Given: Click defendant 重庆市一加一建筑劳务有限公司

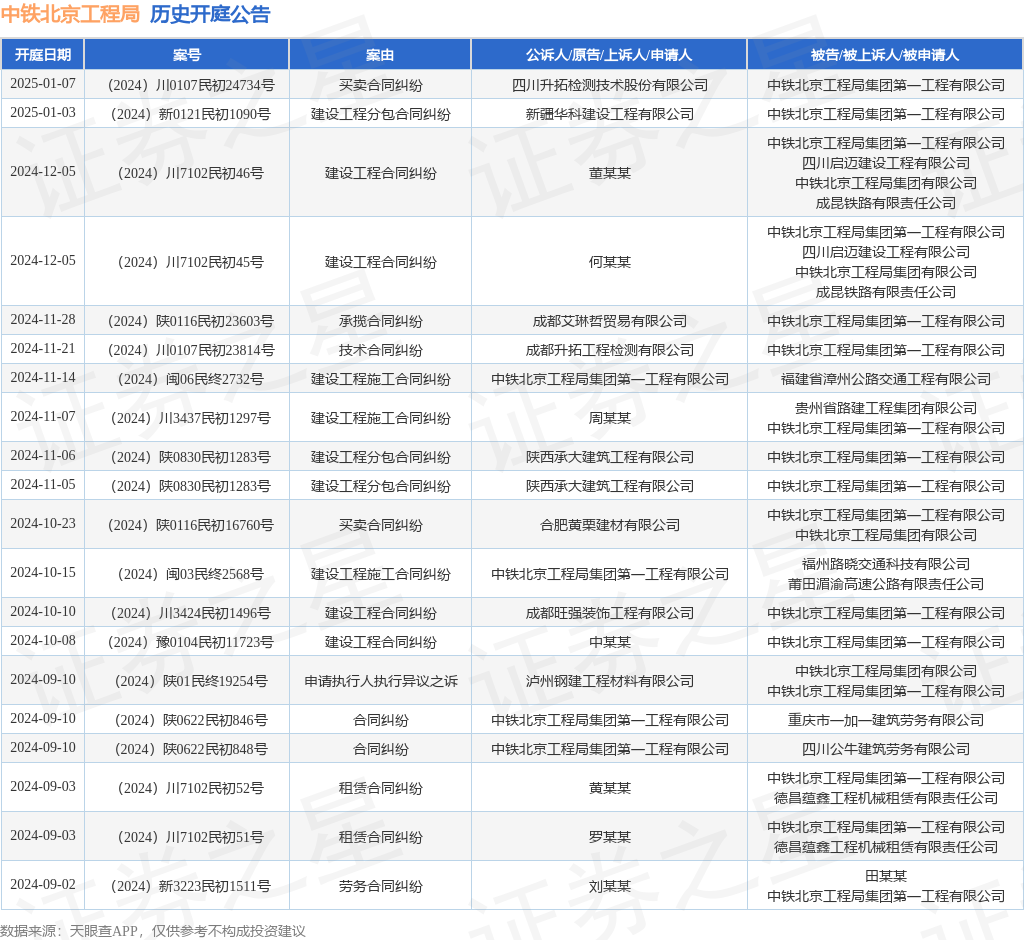Looking at the screenshot, I should pos(886,720).
